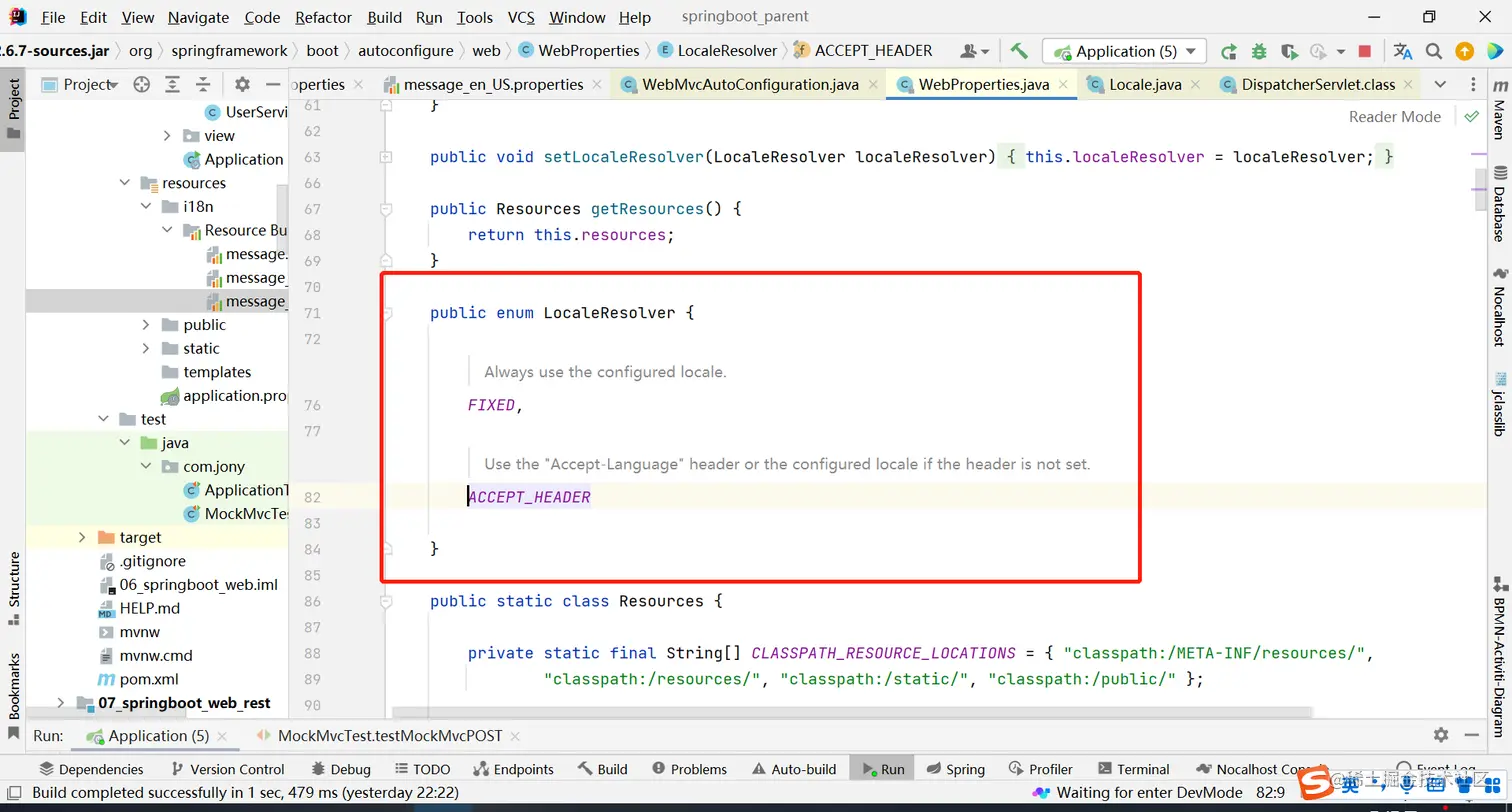Click the orange update arrow icon
1512x812 pixels.
(1464, 51)
